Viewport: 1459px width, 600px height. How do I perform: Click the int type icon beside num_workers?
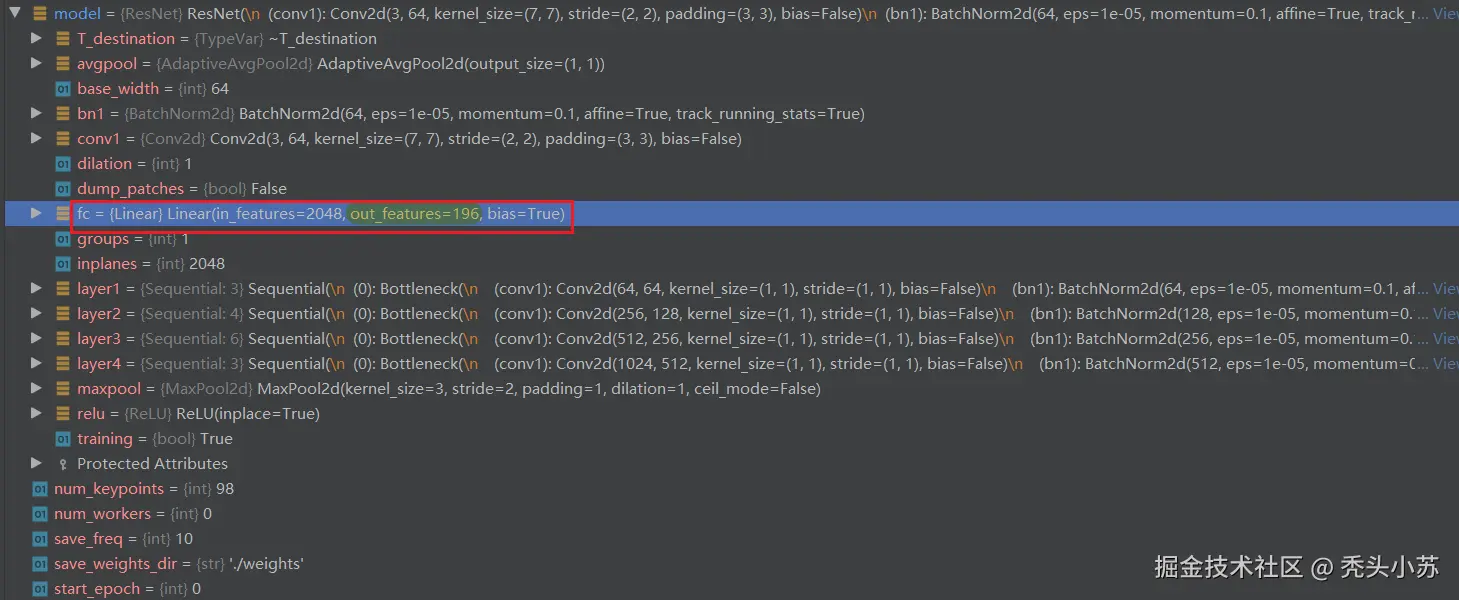[40, 514]
